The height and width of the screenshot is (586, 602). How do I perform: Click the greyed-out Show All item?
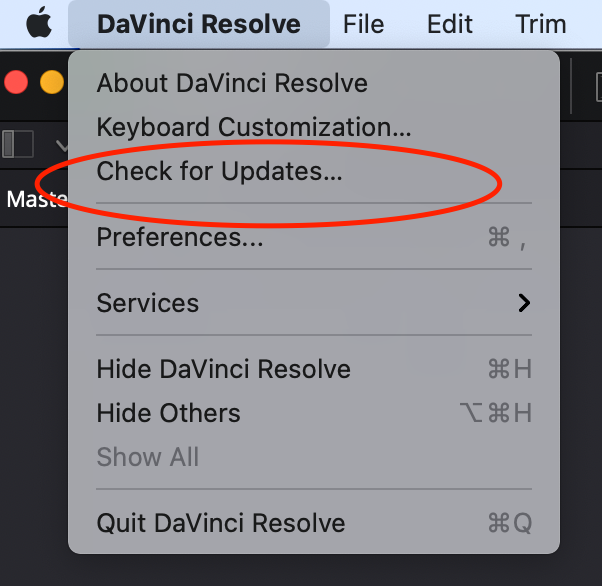click(147, 457)
